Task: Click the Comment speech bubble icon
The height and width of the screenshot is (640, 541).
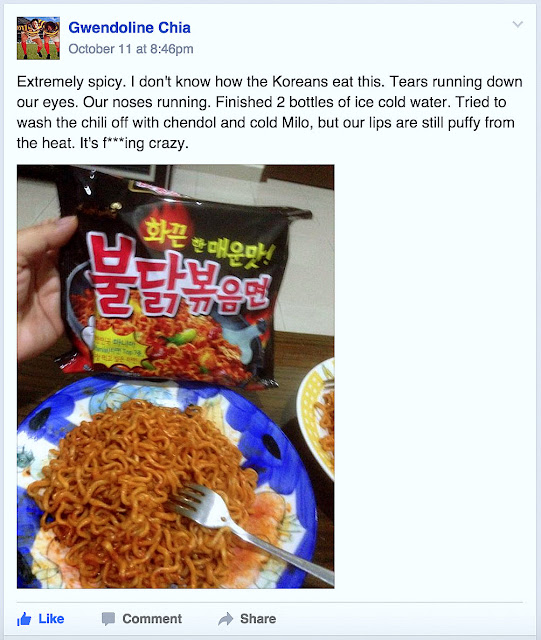Action: click(108, 619)
